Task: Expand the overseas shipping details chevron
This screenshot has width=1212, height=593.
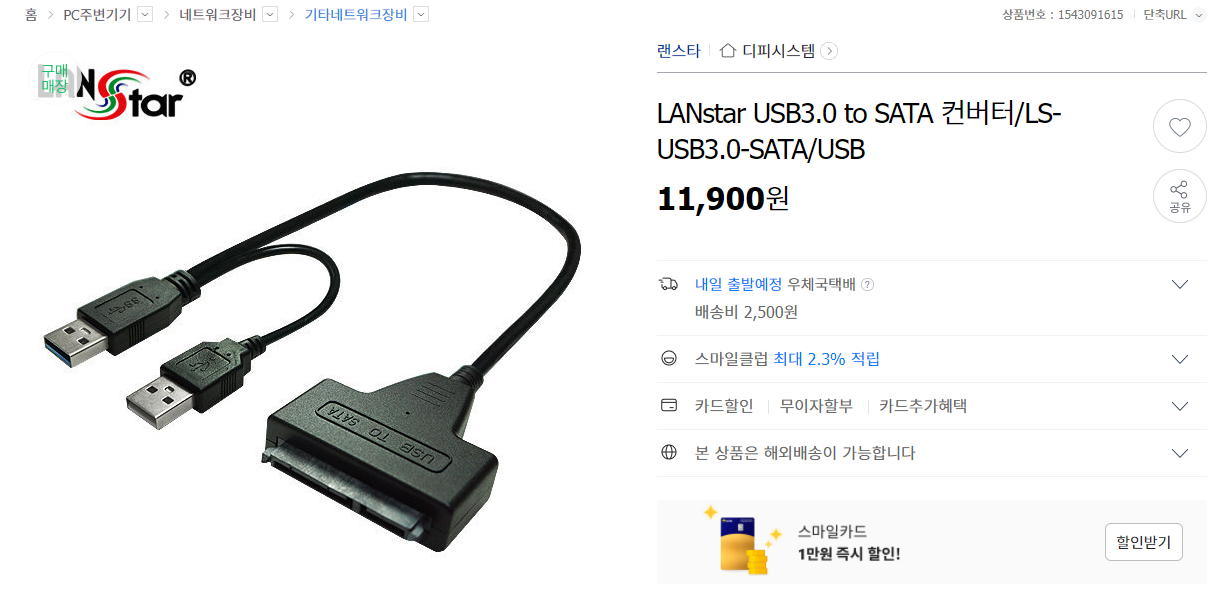Action: (x=1180, y=453)
